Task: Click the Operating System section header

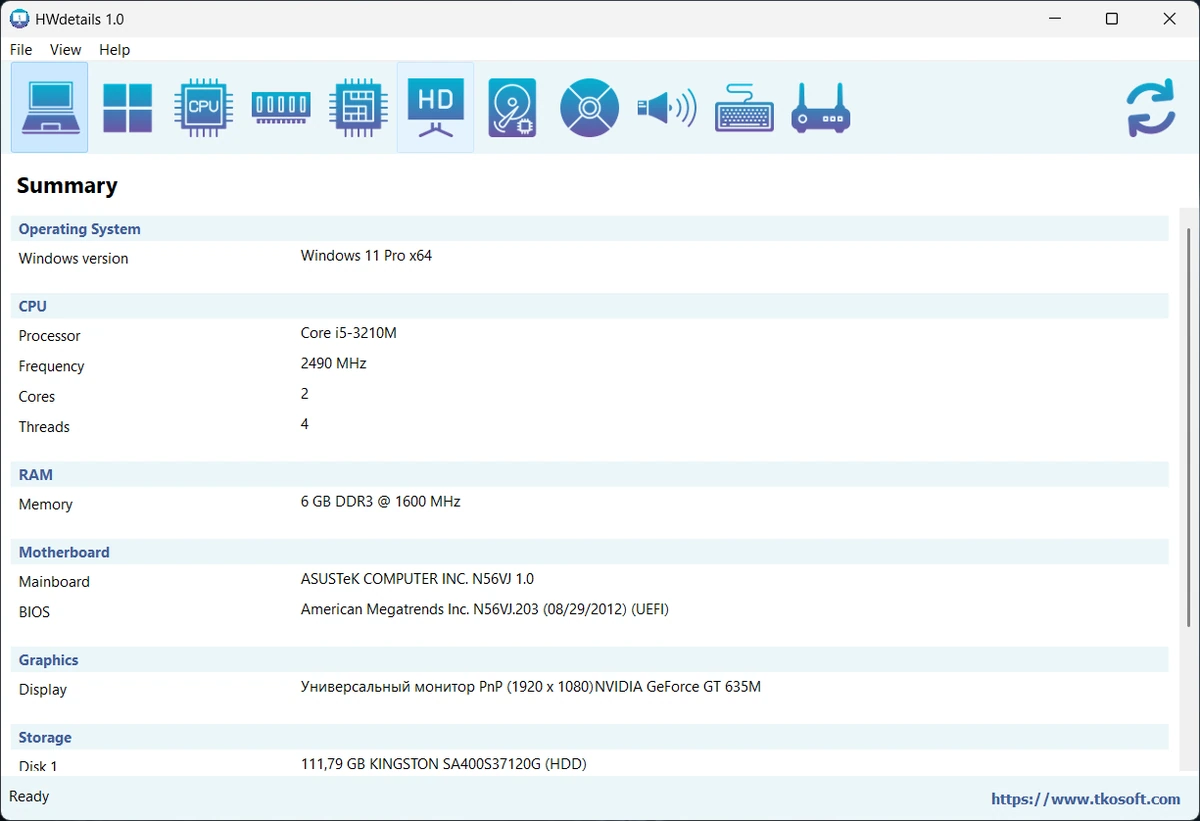Action: pyautogui.click(x=590, y=229)
